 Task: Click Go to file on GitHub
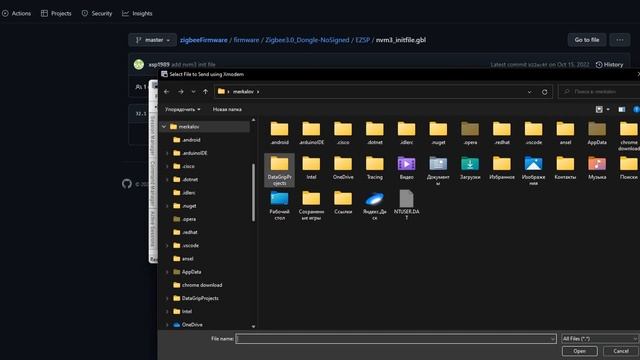click(587, 40)
